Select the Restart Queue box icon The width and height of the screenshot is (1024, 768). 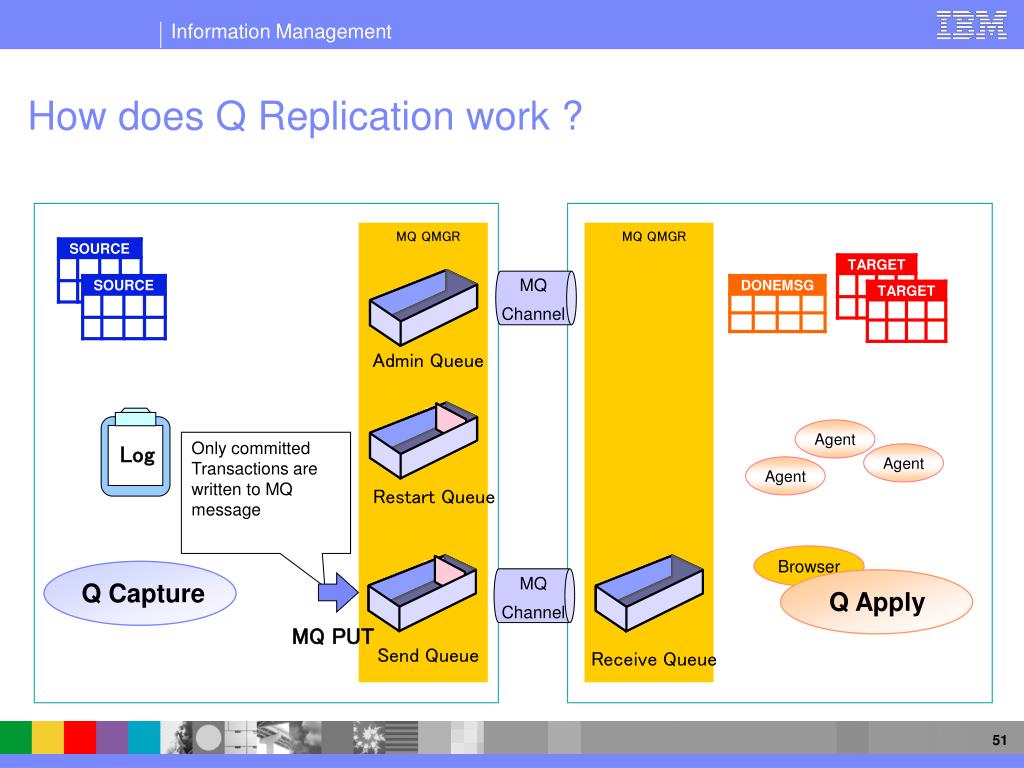[x=423, y=440]
